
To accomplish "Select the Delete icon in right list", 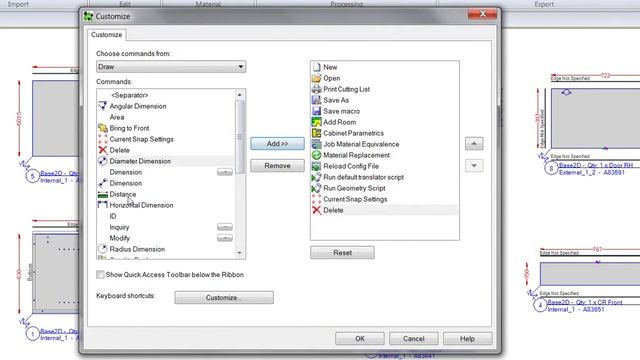I will (316, 210).
